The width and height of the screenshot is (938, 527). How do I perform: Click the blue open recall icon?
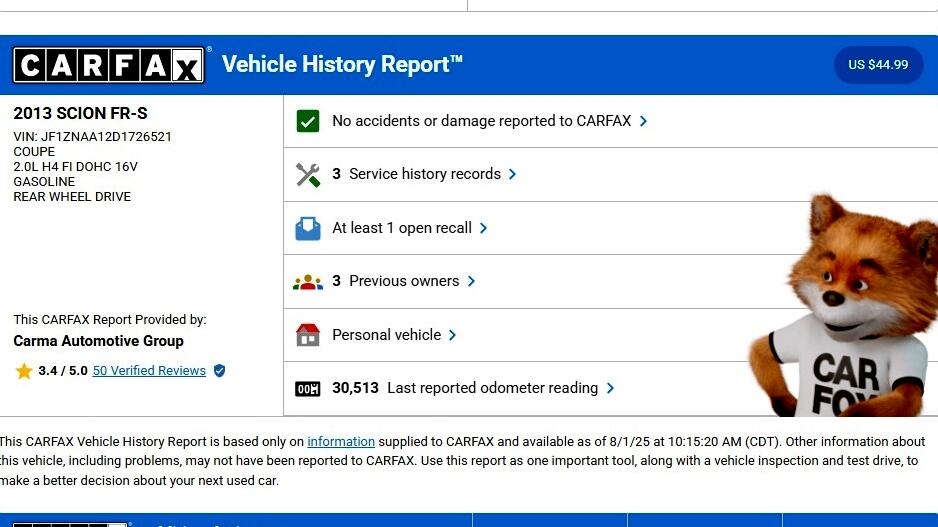[x=307, y=228]
